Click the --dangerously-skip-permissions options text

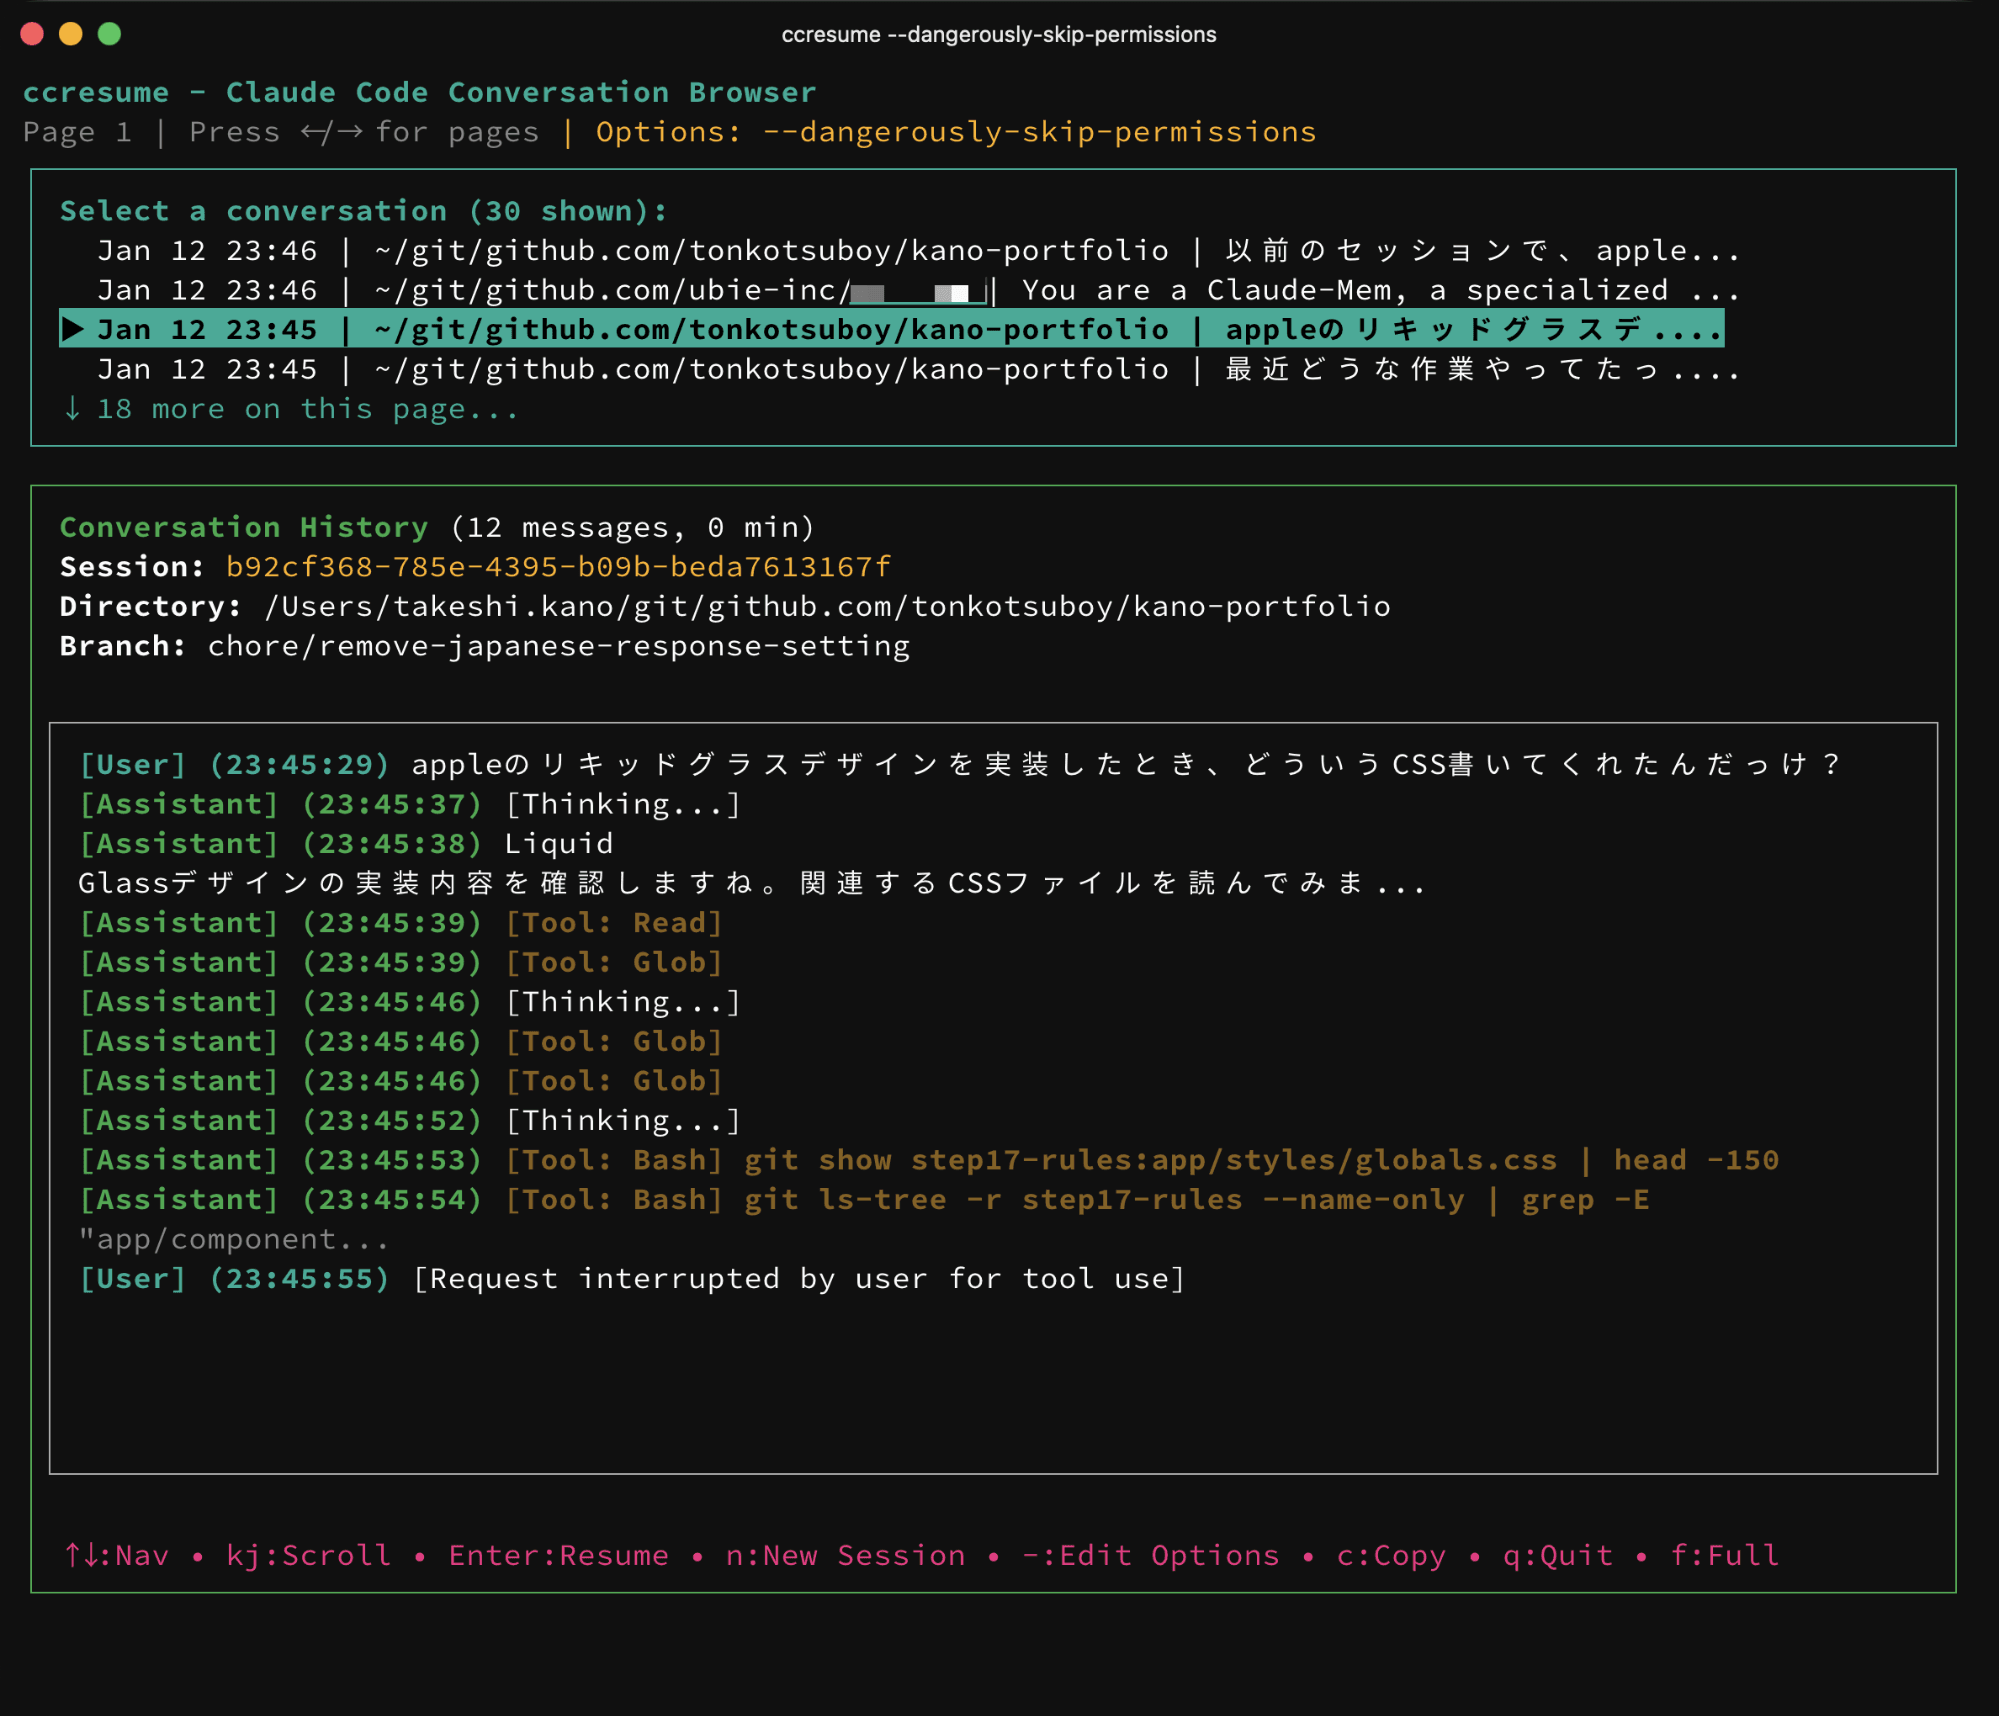[x=1039, y=132]
